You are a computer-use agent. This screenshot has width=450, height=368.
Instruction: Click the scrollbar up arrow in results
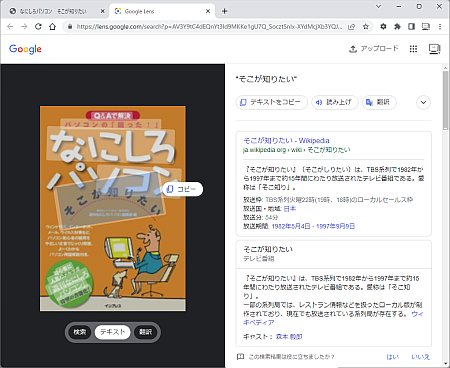(446, 68)
